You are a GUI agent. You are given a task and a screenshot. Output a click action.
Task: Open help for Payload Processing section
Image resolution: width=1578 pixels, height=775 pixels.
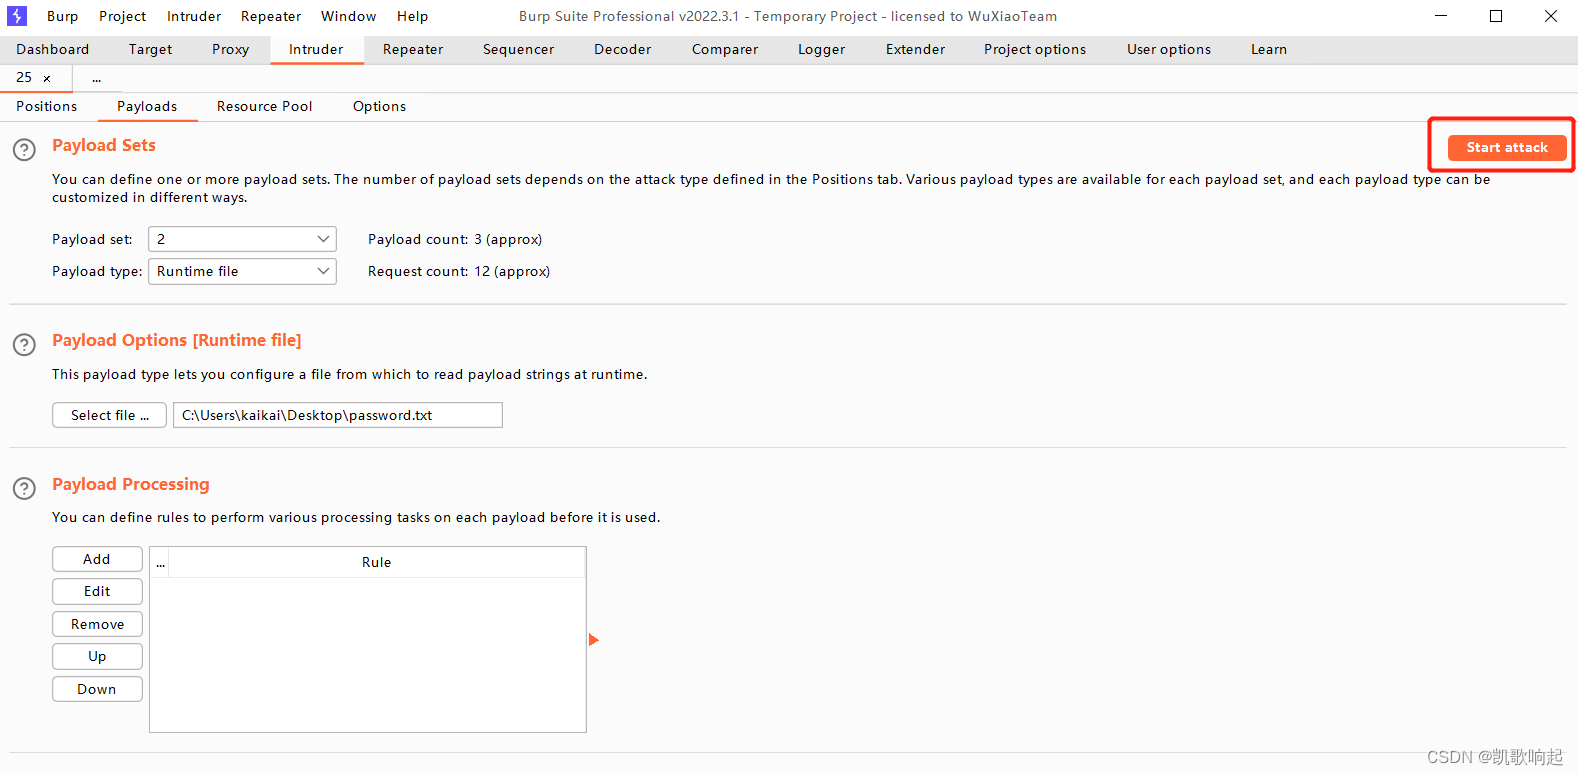[24, 488]
